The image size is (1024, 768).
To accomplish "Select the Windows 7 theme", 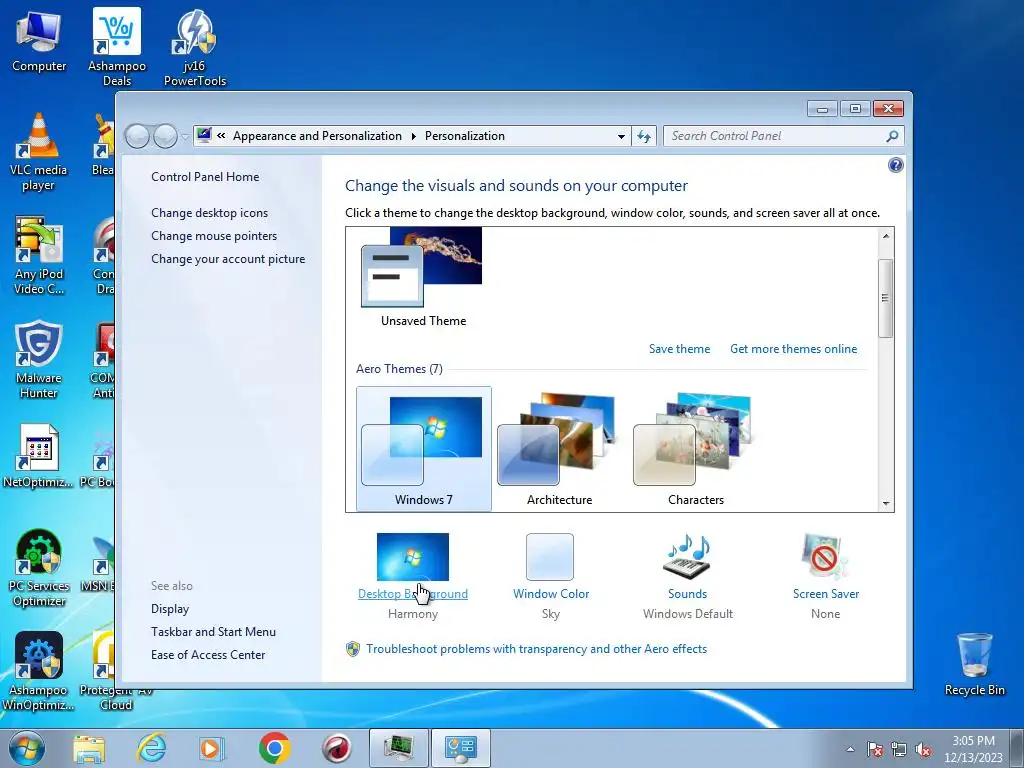I will [x=423, y=449].
